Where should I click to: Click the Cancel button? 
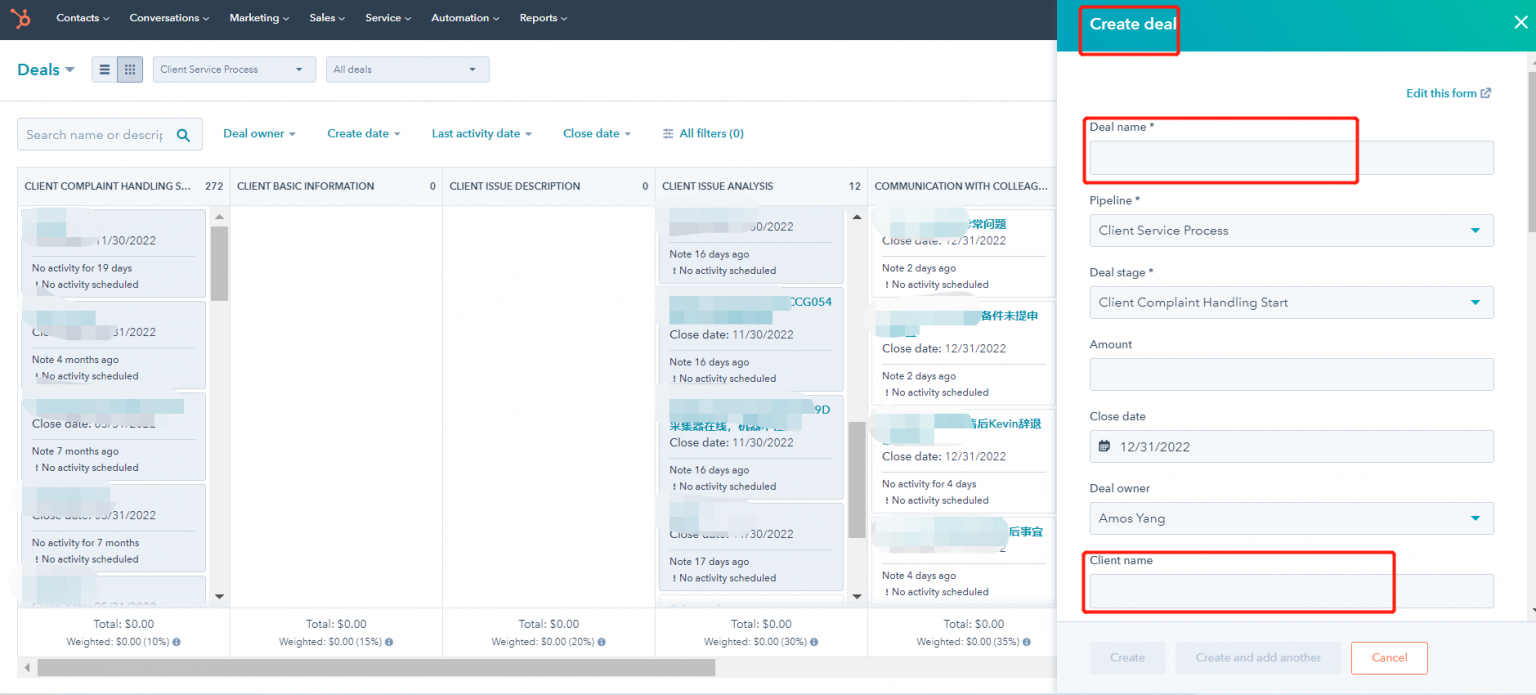point(1389,657)
